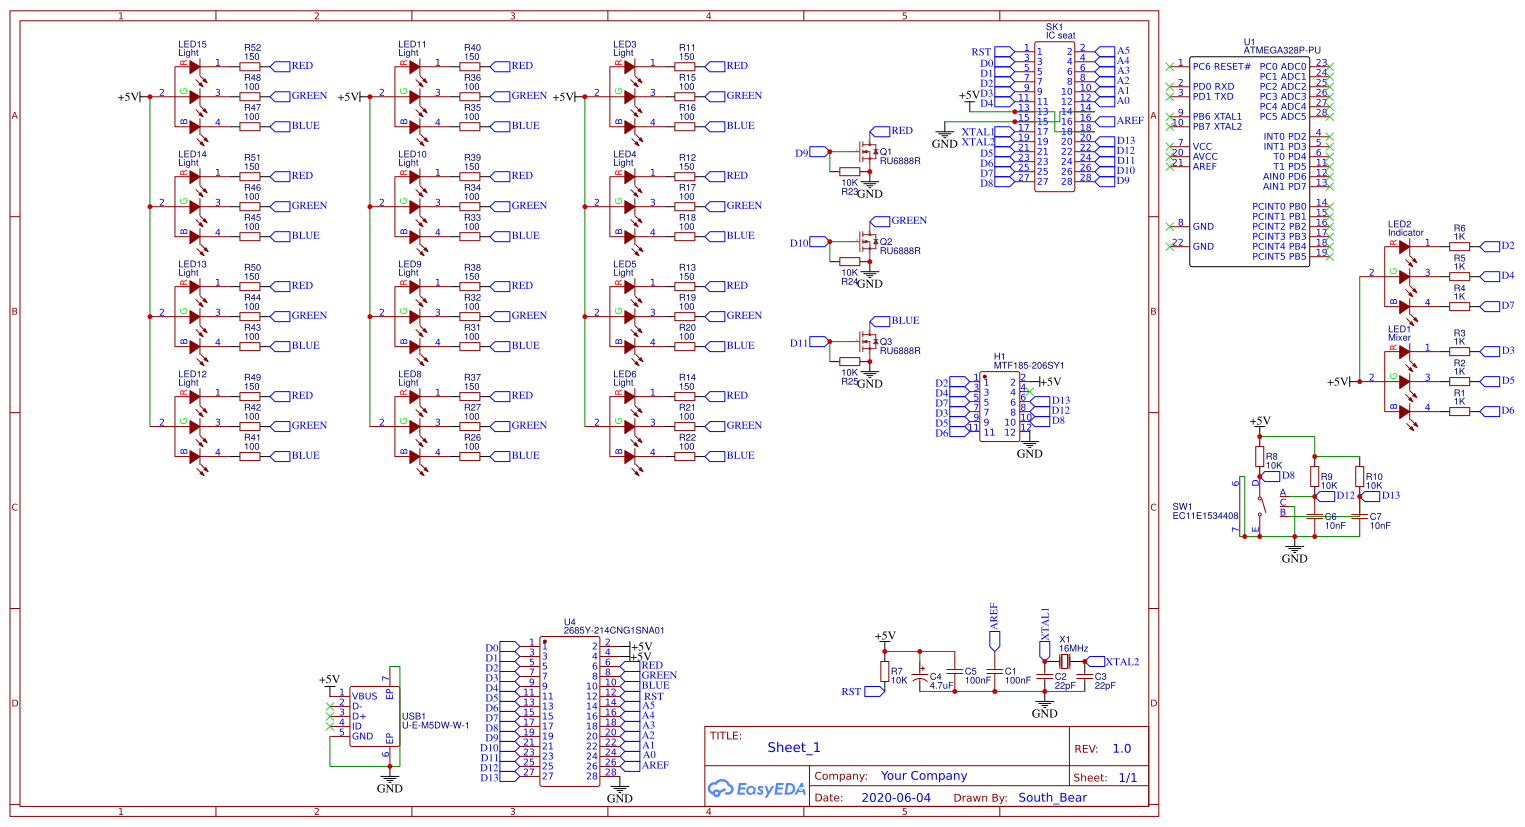Image resolution: width=1525 pixels, height=827 pixels.
Task: Select the LED11 designator label
Action: [412, 45]
